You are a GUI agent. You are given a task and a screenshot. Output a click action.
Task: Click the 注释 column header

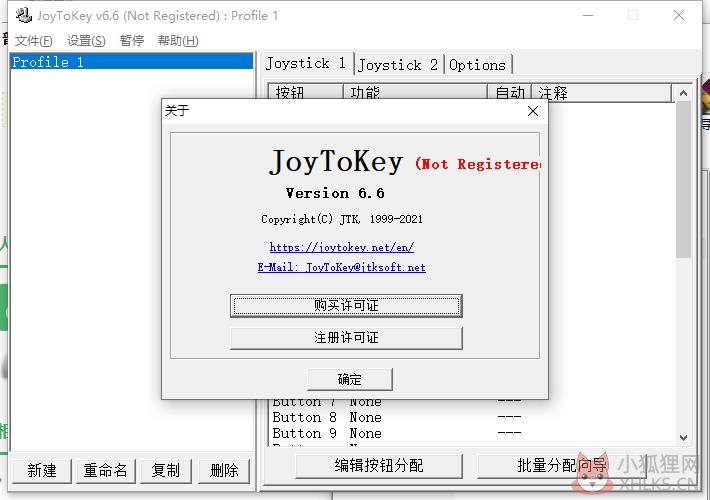(601, 92)
